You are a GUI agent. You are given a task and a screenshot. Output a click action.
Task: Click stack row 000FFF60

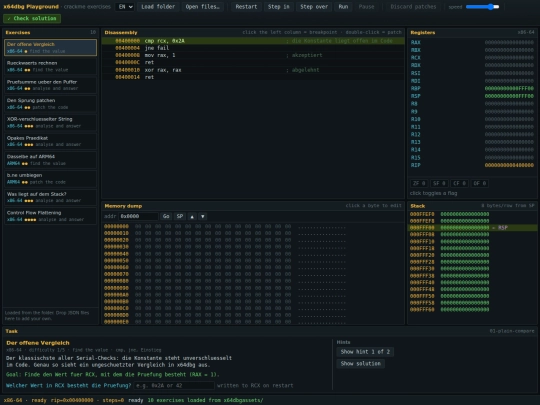coord(472,310)
